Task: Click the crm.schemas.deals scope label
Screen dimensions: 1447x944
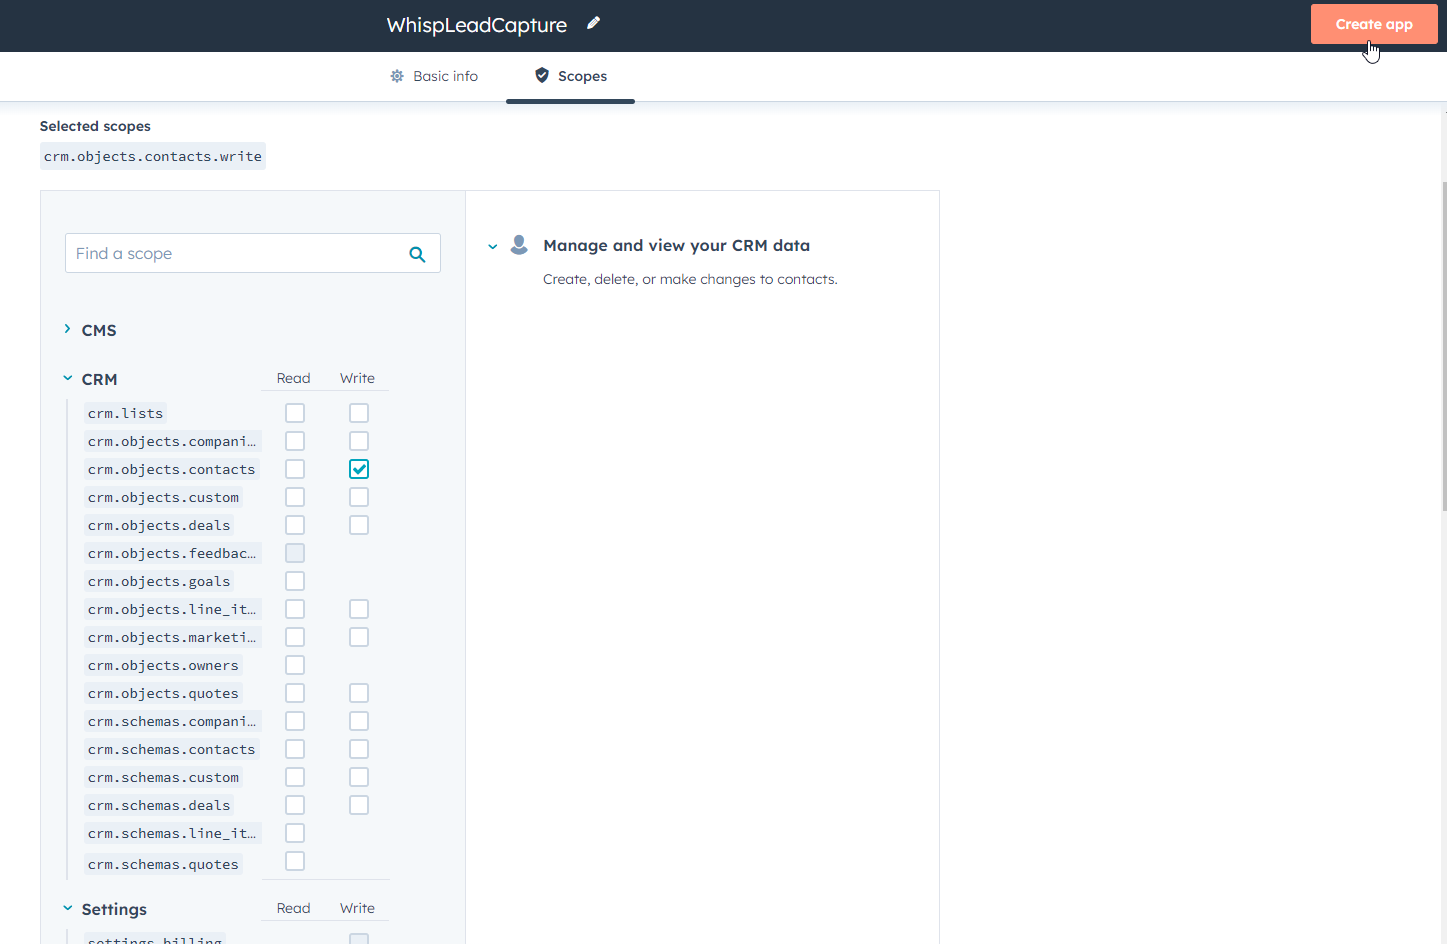Action: [159, 805]
